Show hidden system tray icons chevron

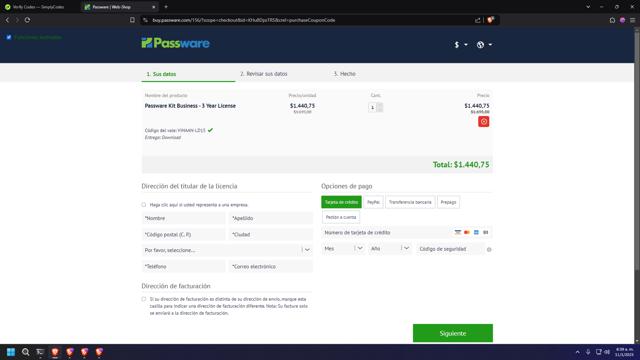tap(577, 352)
